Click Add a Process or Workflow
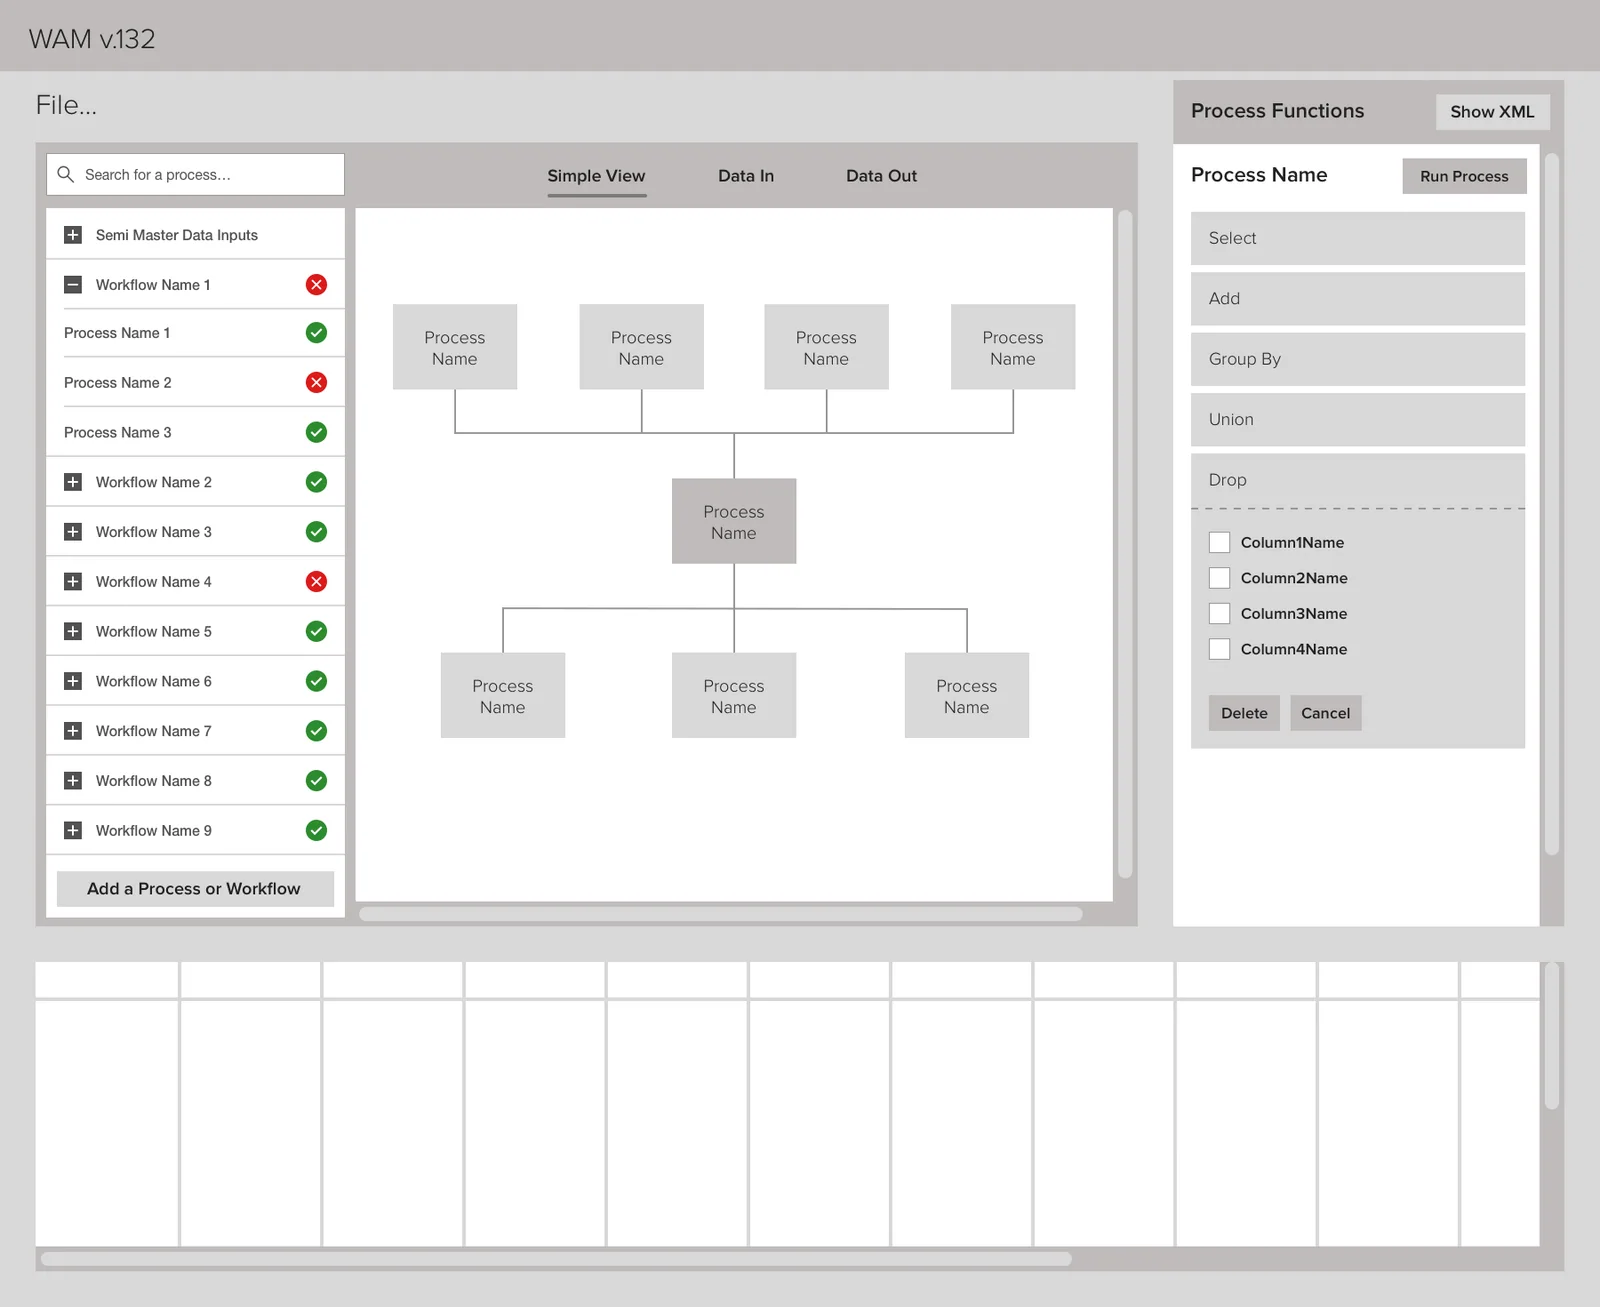The width and height of the screenshot is (1600, 1307). (194, 889)
